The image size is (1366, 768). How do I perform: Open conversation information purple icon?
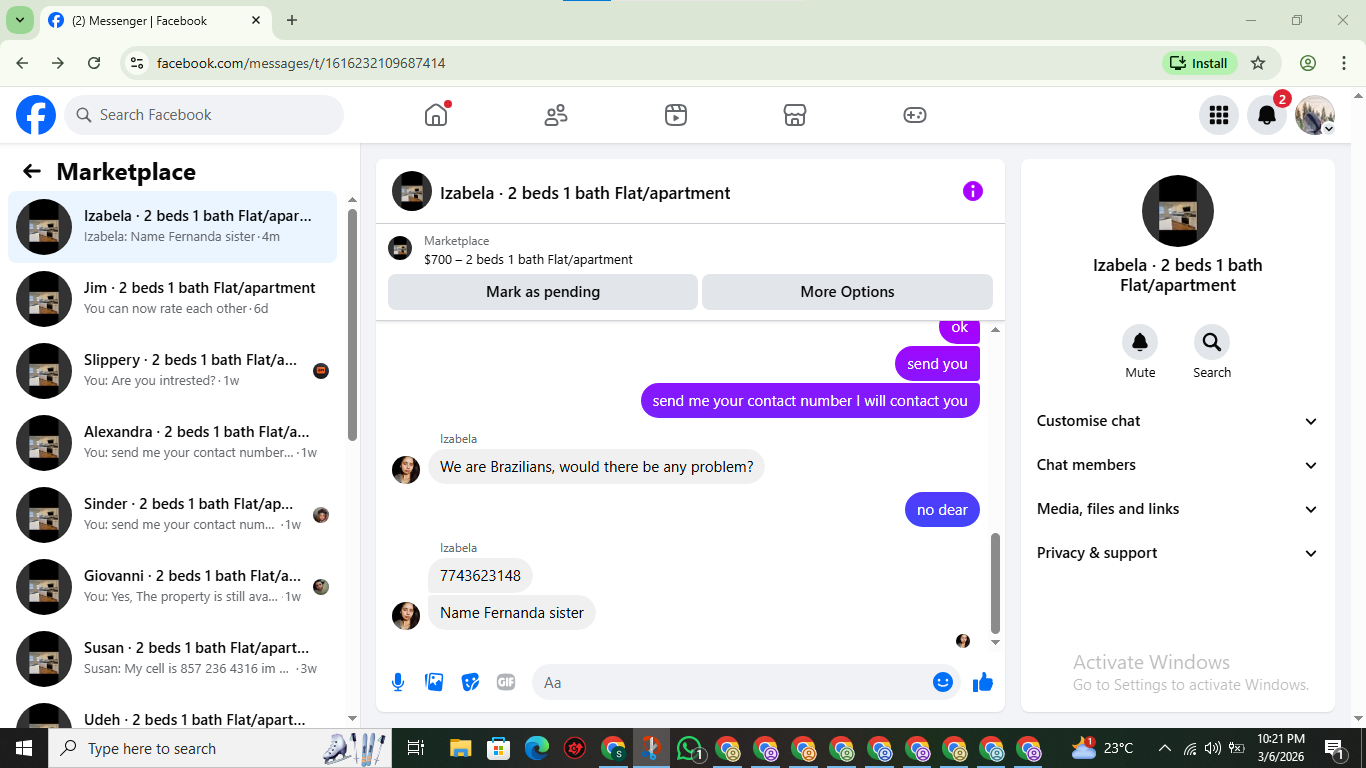point(973,191)
